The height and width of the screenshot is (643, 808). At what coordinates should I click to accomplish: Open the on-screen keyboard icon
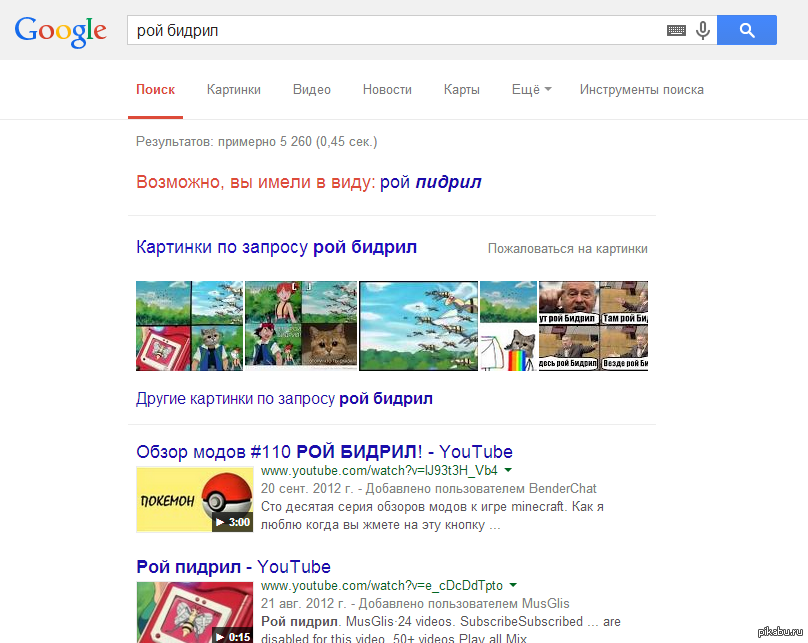pyautogui.click(x=676, y=30)
